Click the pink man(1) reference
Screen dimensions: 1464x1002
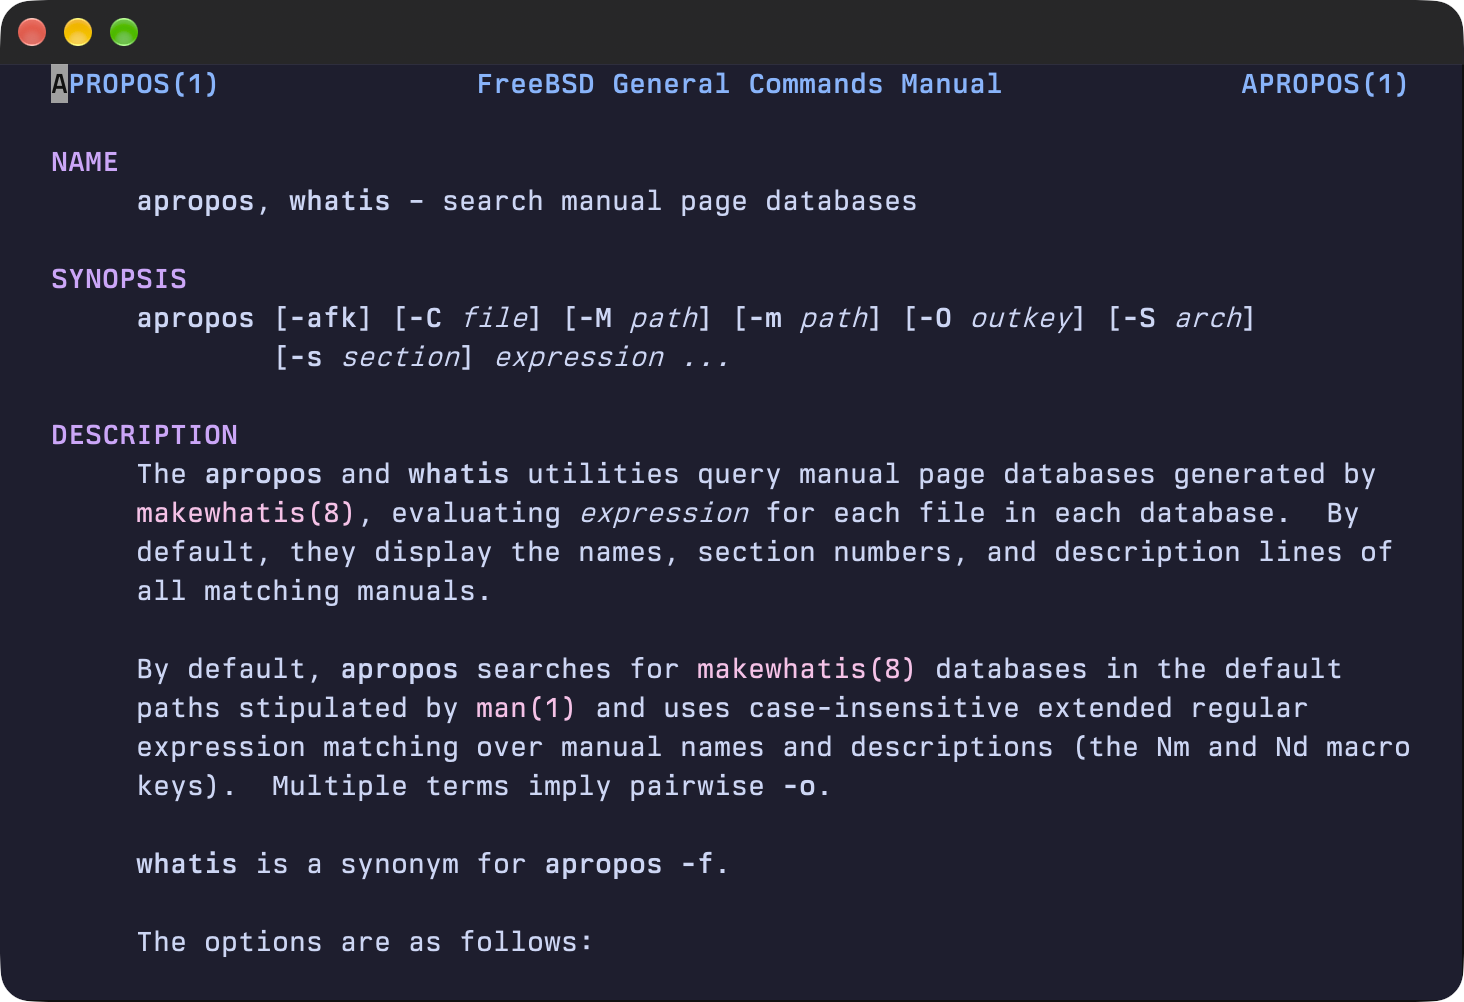526,708
